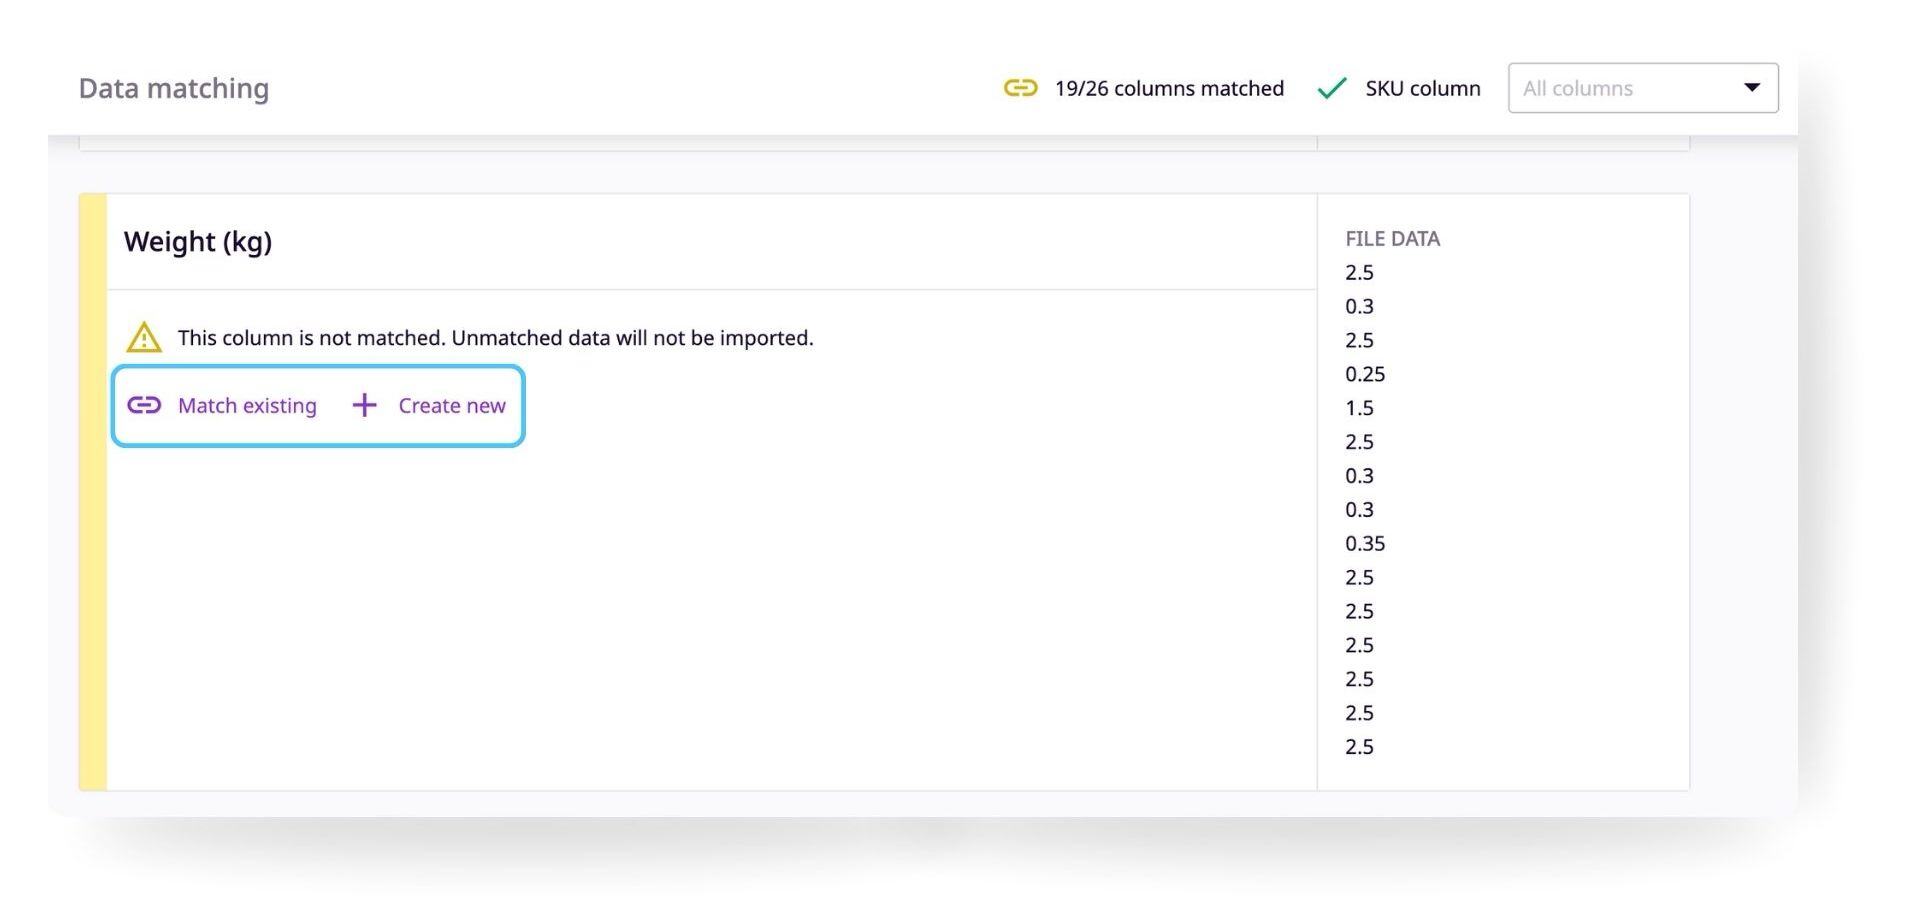Select the first 2.5 value in FILE DATA
The width and height of the screenshot is (1920, 912).
point(1359,272)
